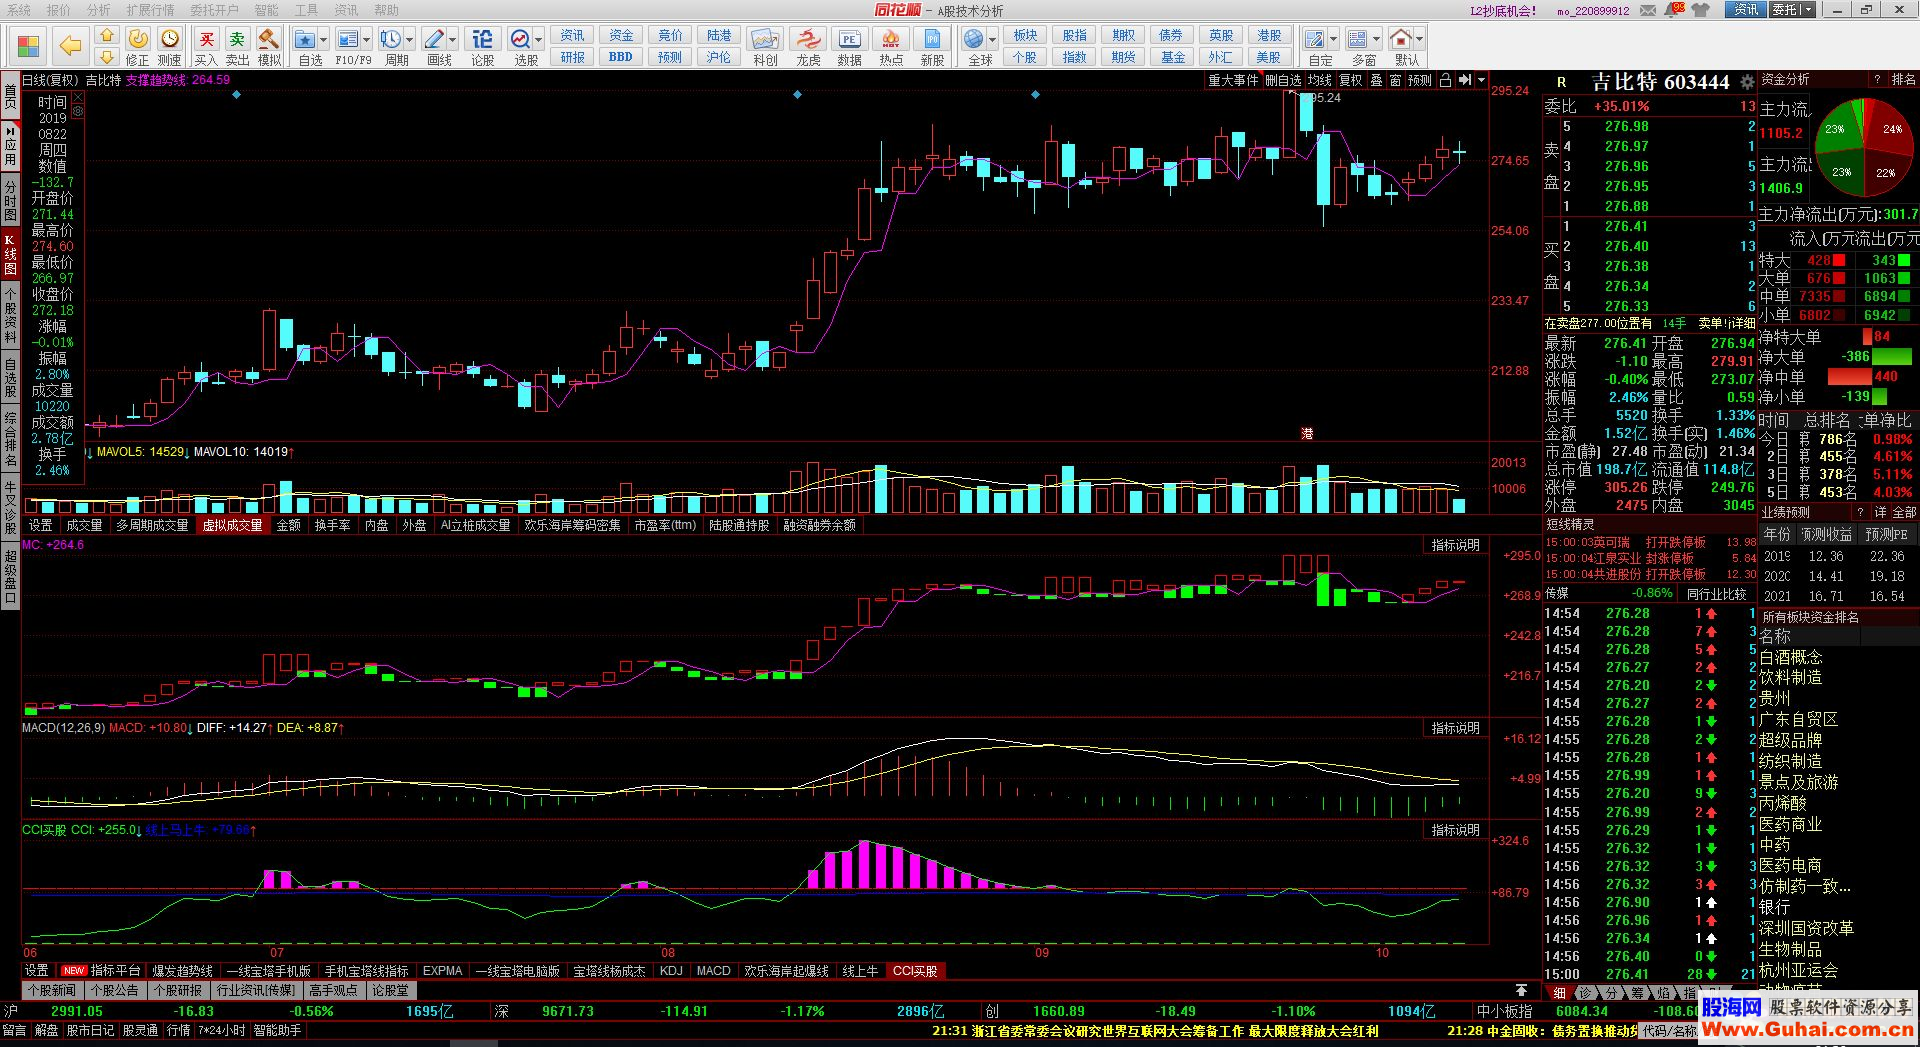Click the yellow up arrow icon

point(107,35)
